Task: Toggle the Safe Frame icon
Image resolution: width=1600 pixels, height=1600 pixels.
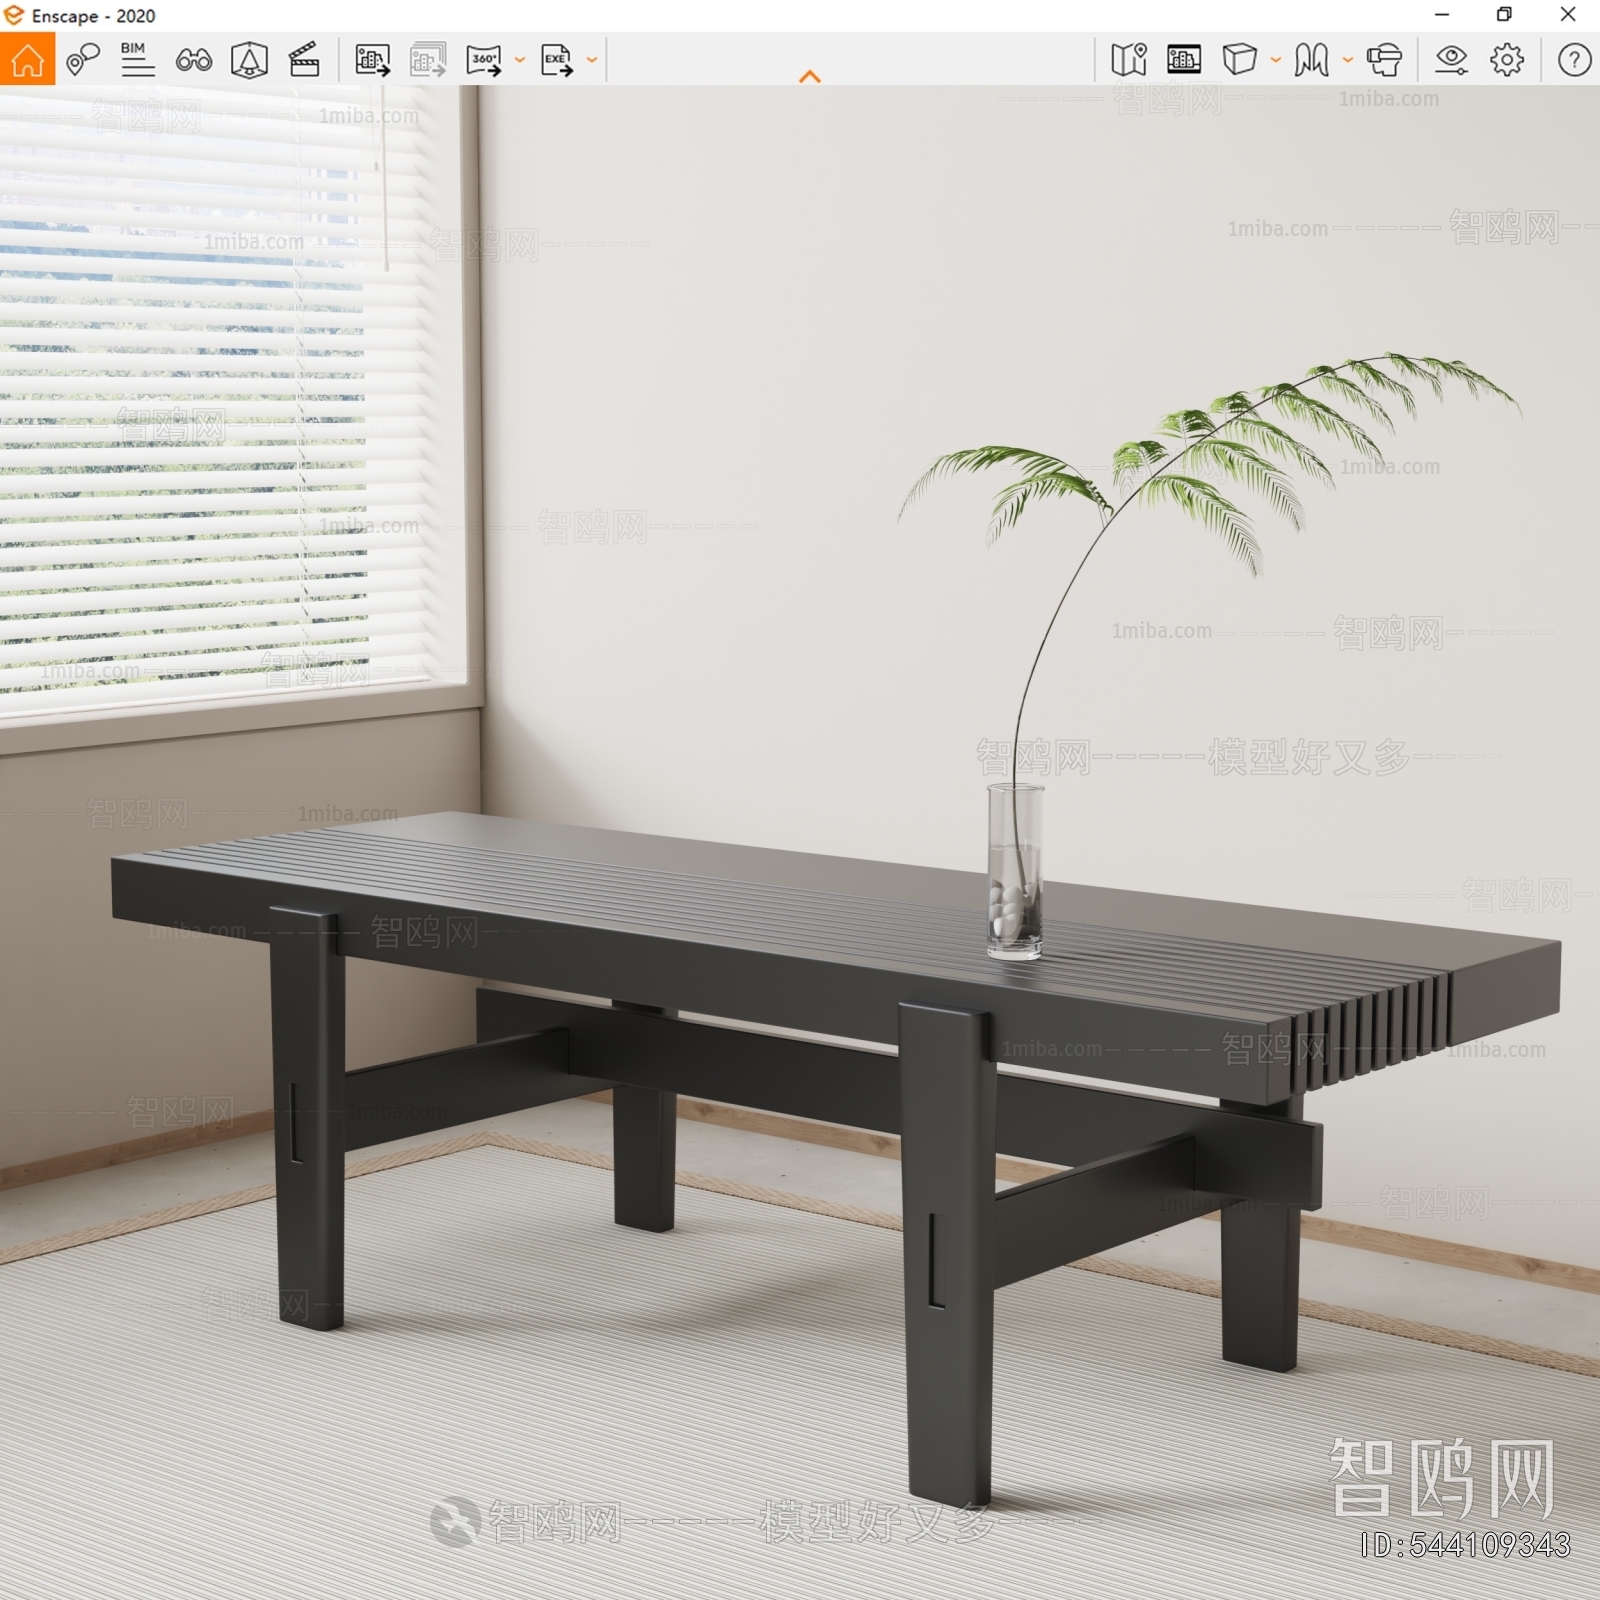Action: point(1184,60)
